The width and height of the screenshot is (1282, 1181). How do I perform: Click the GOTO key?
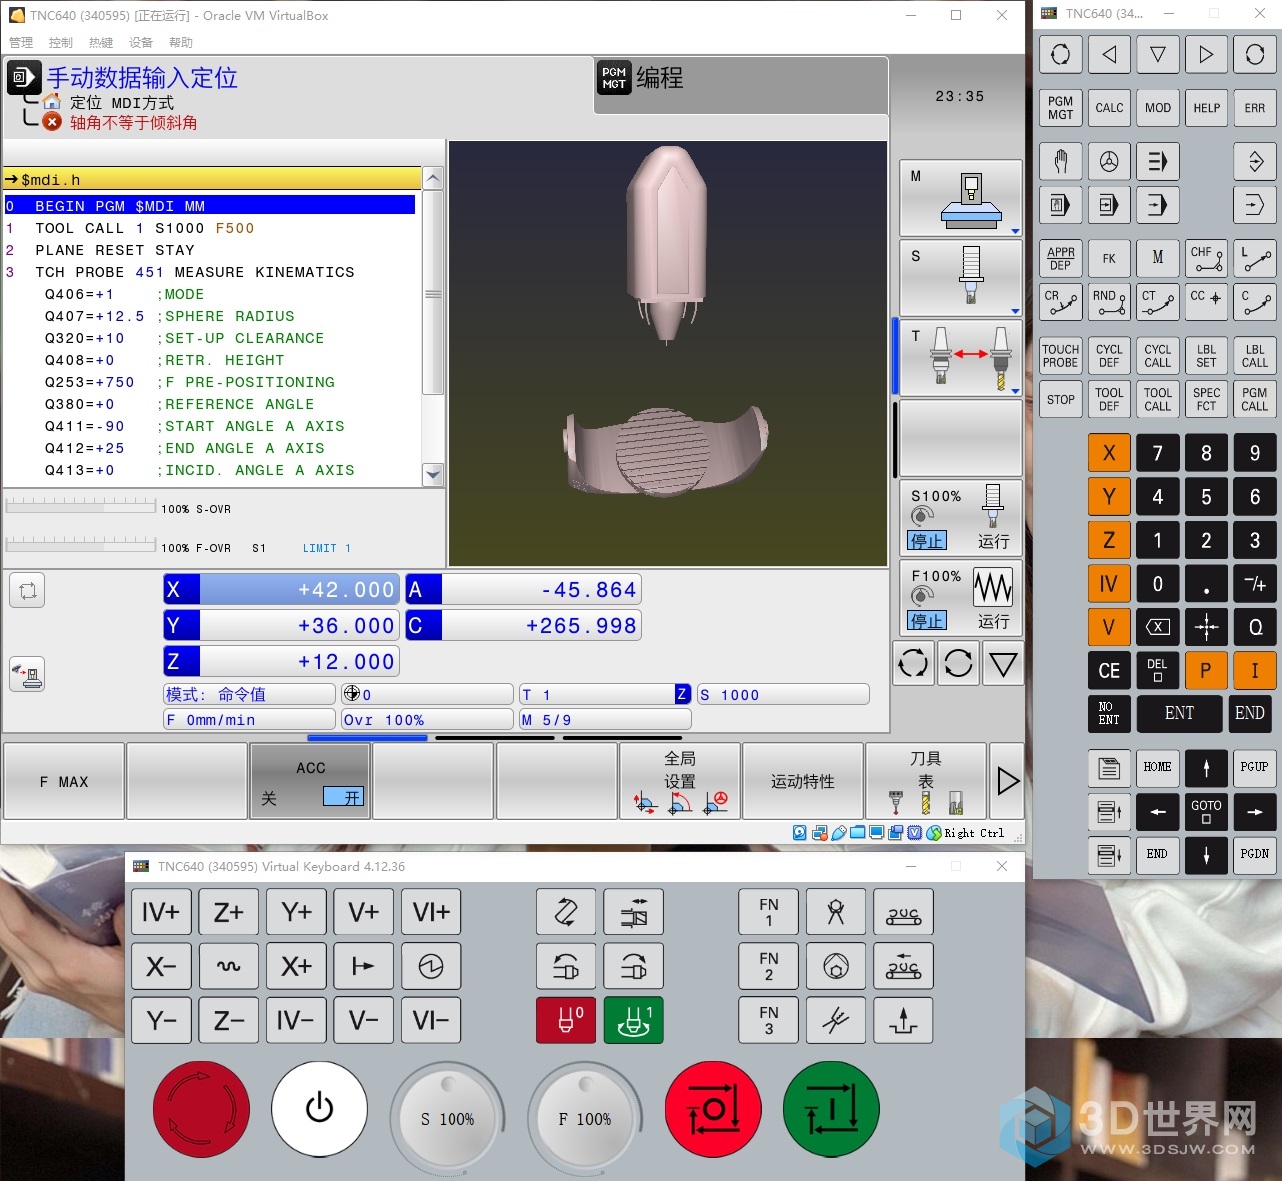click(x=1207, y=811)
